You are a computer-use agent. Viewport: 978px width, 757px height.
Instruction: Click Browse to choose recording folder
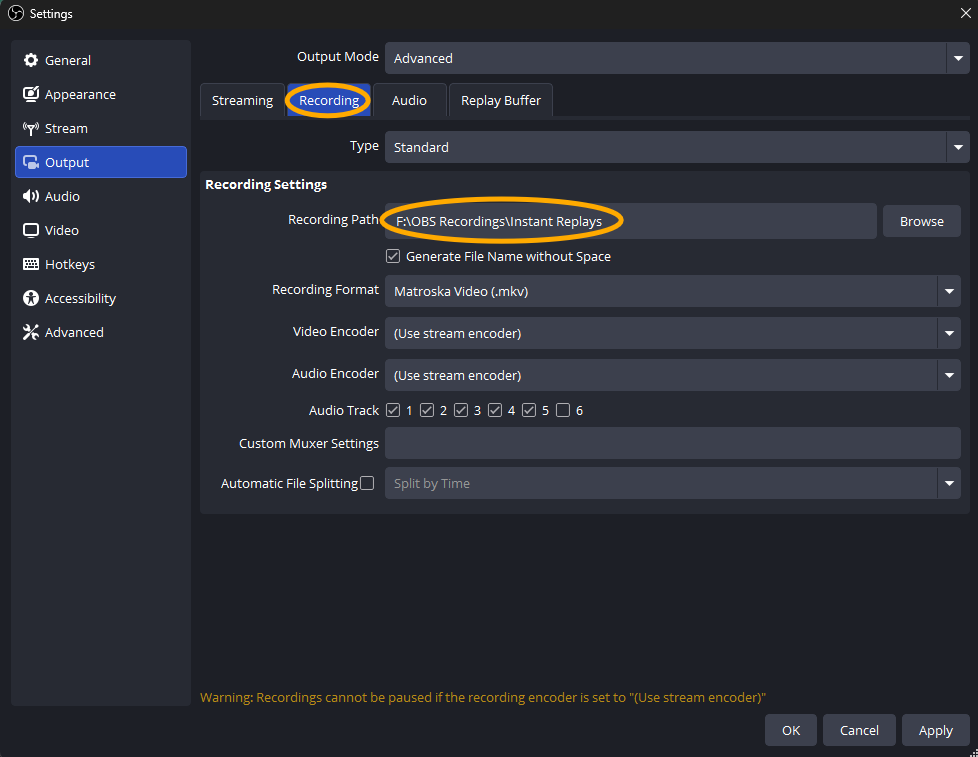tap(921, 221)
